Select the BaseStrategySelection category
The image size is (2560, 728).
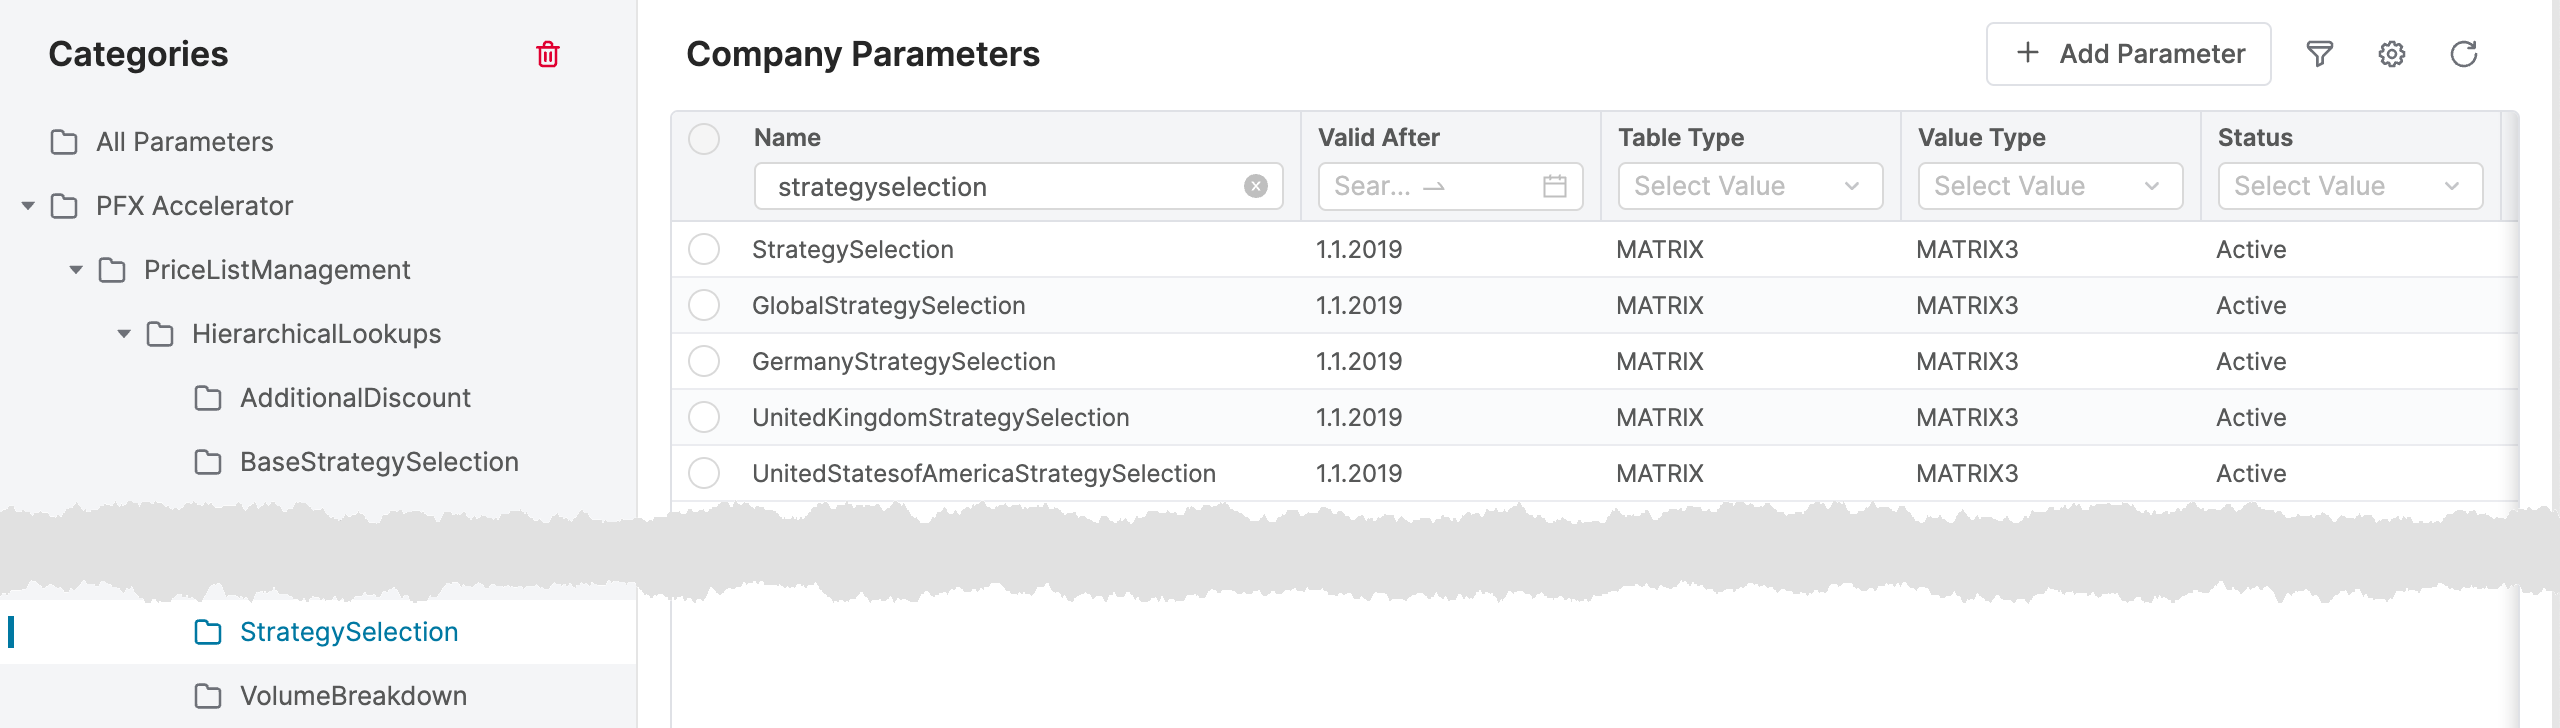pyautogui.click(x=378, y=462)
